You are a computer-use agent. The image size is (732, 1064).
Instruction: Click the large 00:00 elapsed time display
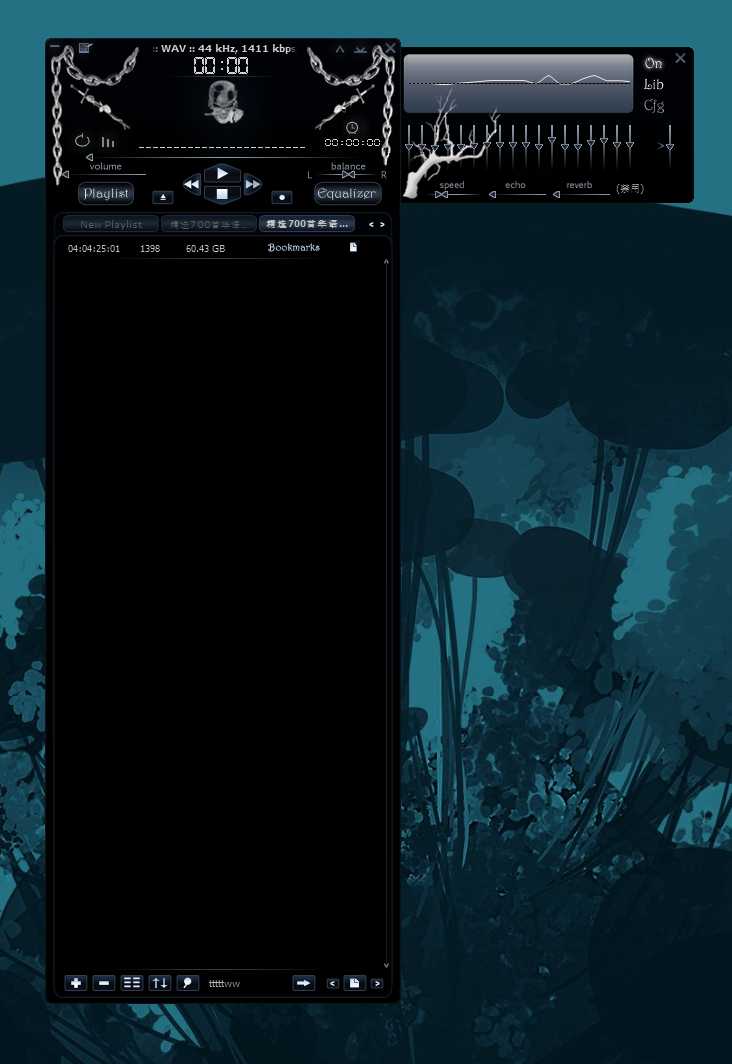(221, 66)
